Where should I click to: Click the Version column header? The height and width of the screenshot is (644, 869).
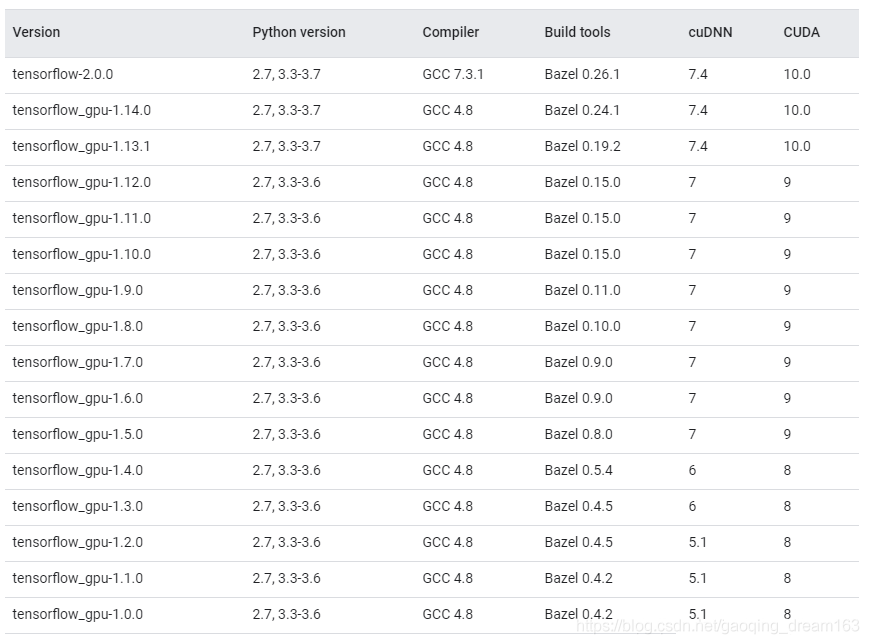click(36, 32)
